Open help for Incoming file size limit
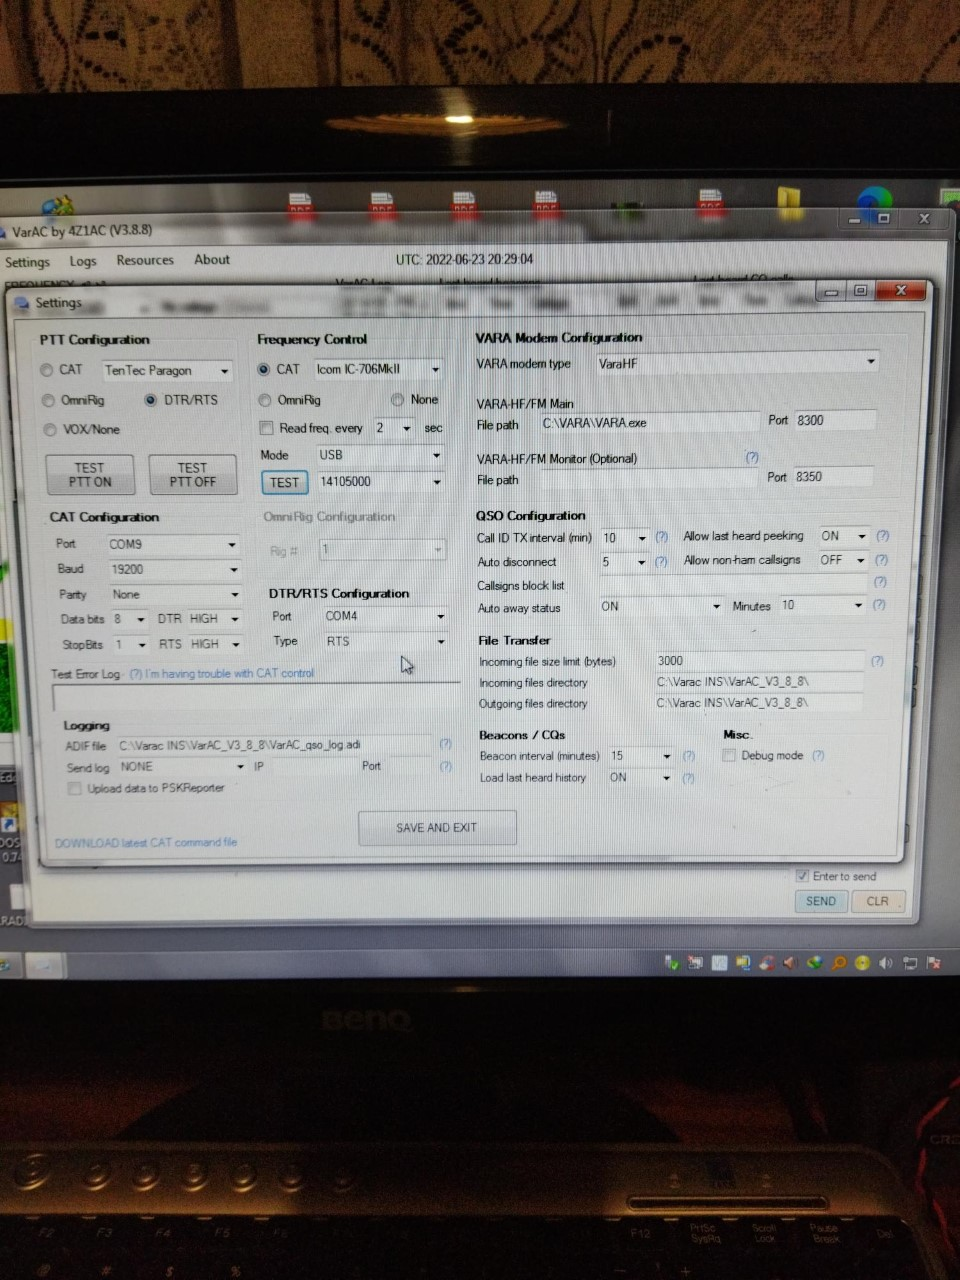This screenshot has height=1280, width=960. point(877,661)
